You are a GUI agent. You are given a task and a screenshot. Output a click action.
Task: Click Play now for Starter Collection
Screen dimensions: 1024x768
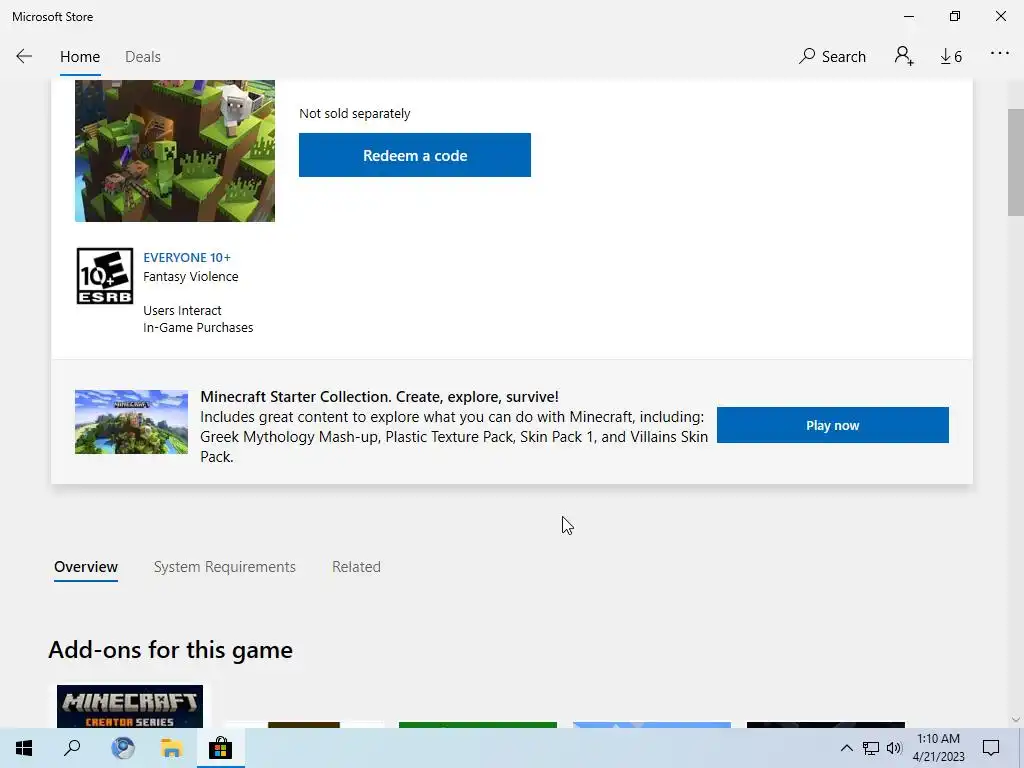click(x=833, y=425)
